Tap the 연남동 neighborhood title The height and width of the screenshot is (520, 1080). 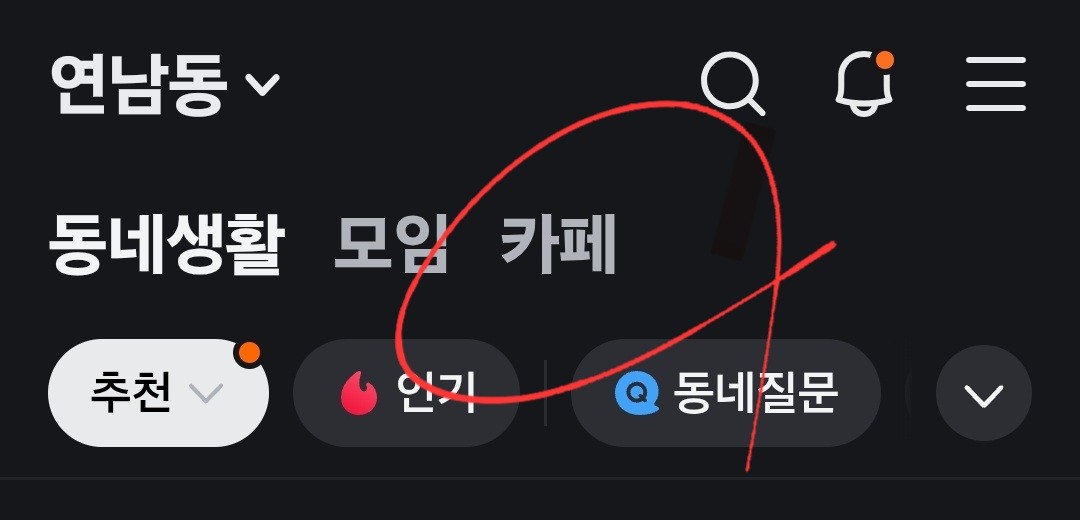[138, 84]
